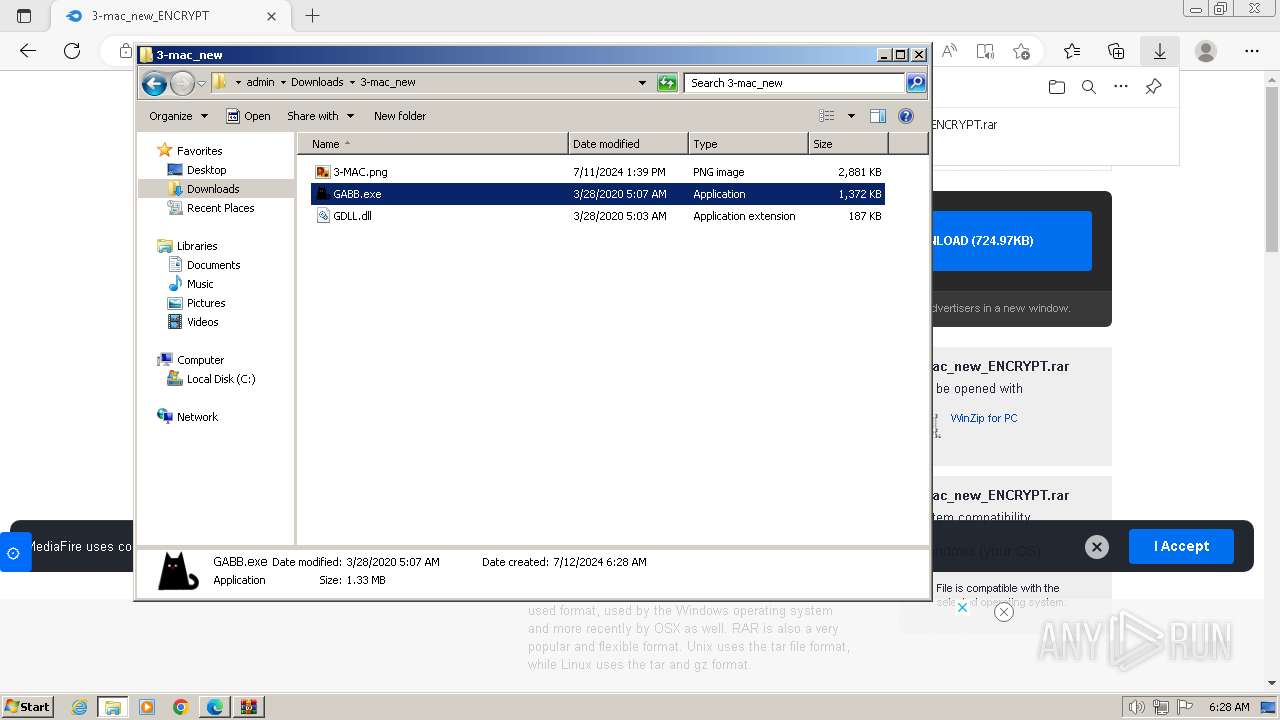Open the Music library

[200, 284]
